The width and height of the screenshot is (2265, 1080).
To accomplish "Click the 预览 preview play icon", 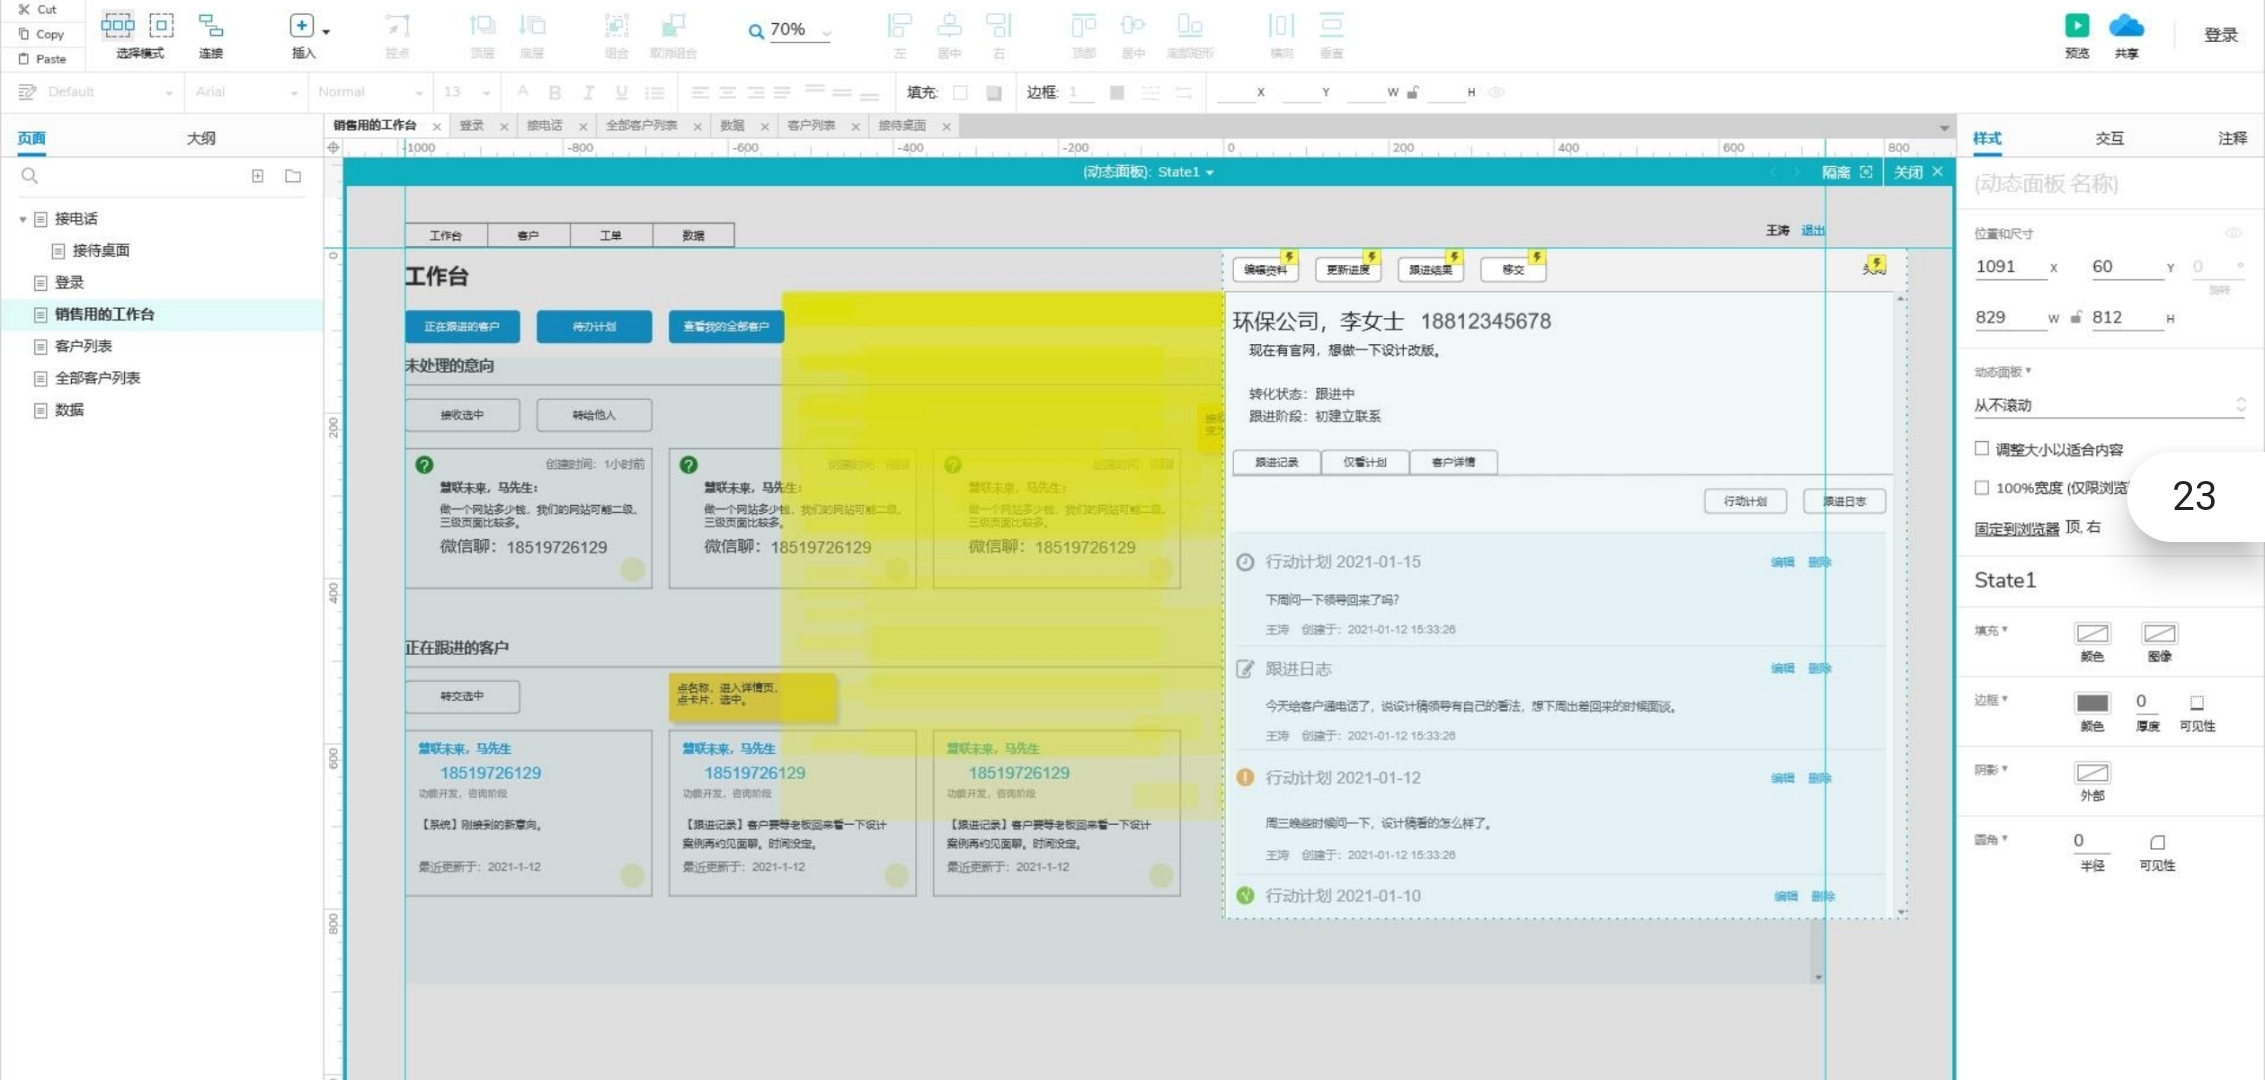I will click(2077, 26).
